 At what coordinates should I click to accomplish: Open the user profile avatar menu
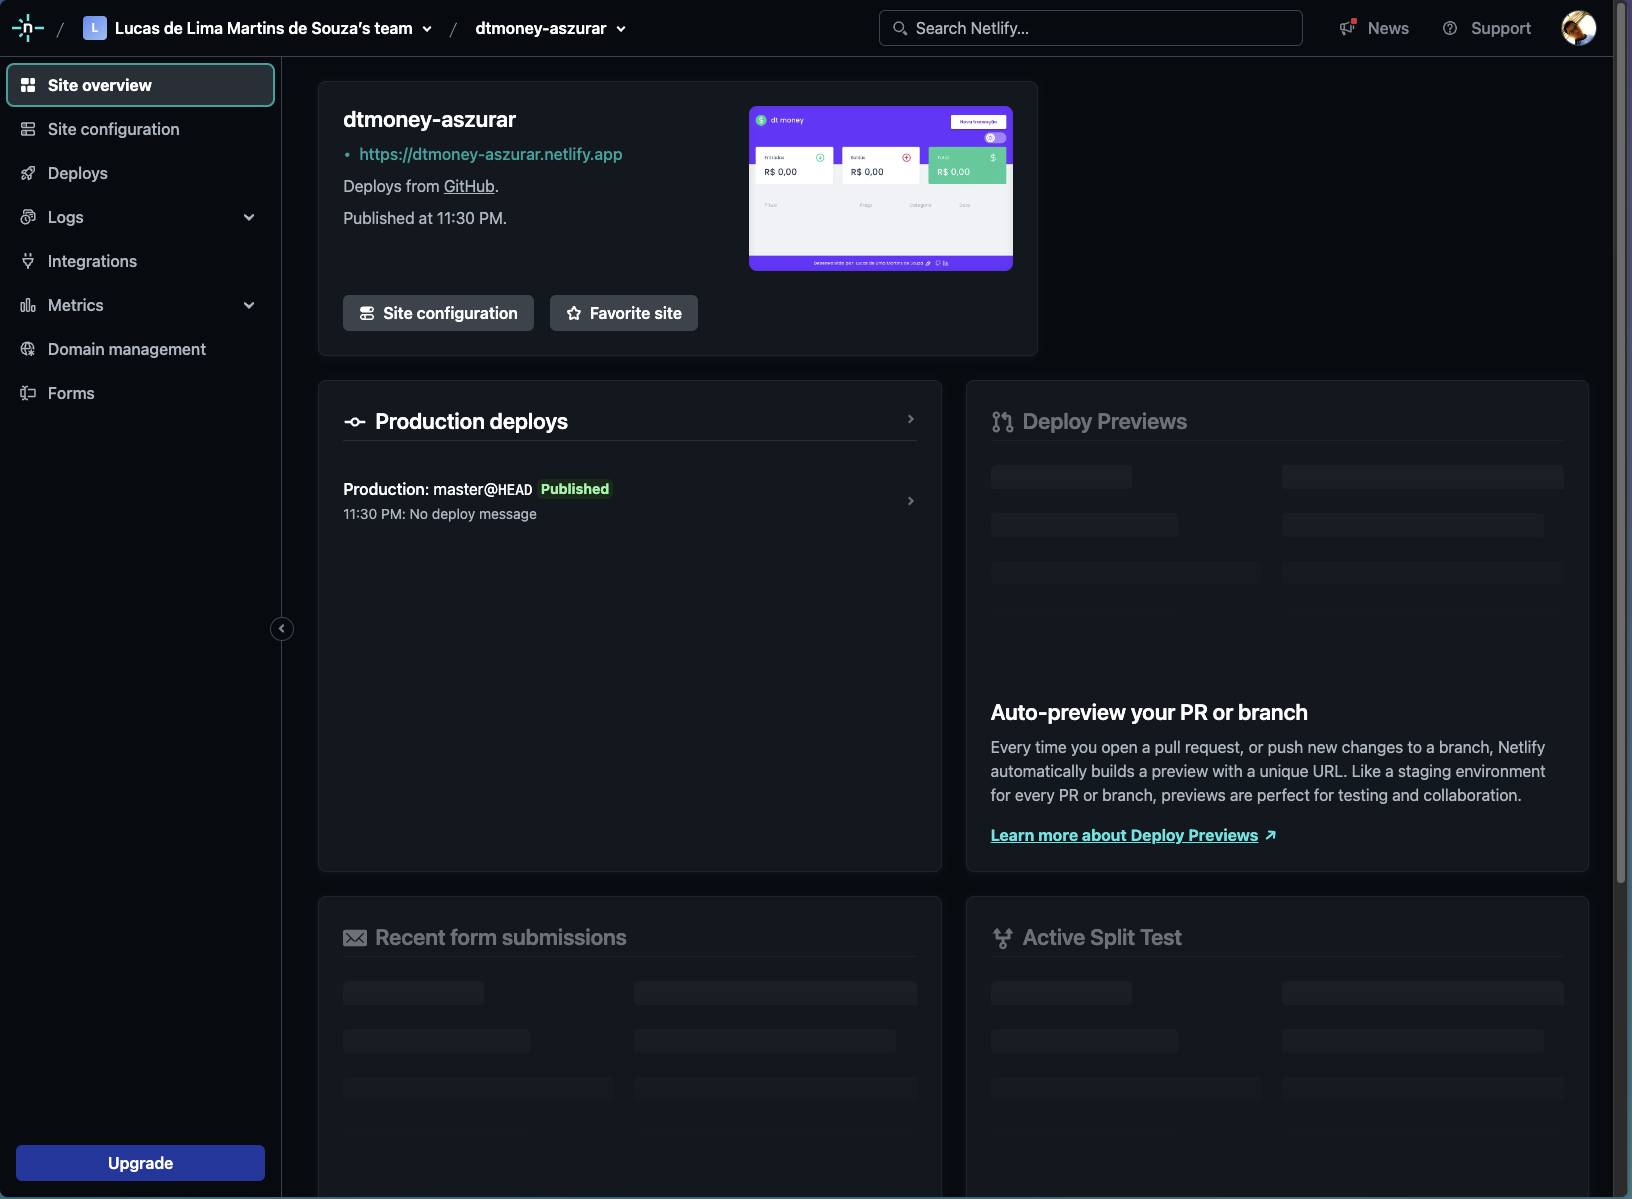(1579, 28)
